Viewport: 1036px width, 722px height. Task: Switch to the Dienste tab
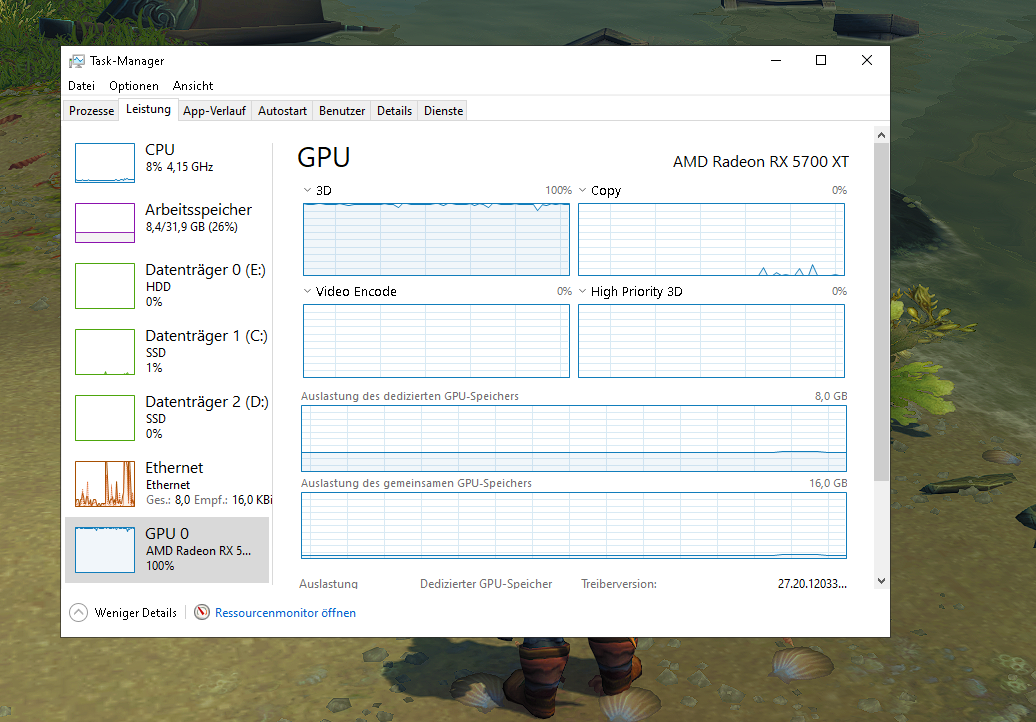point(443,111)
